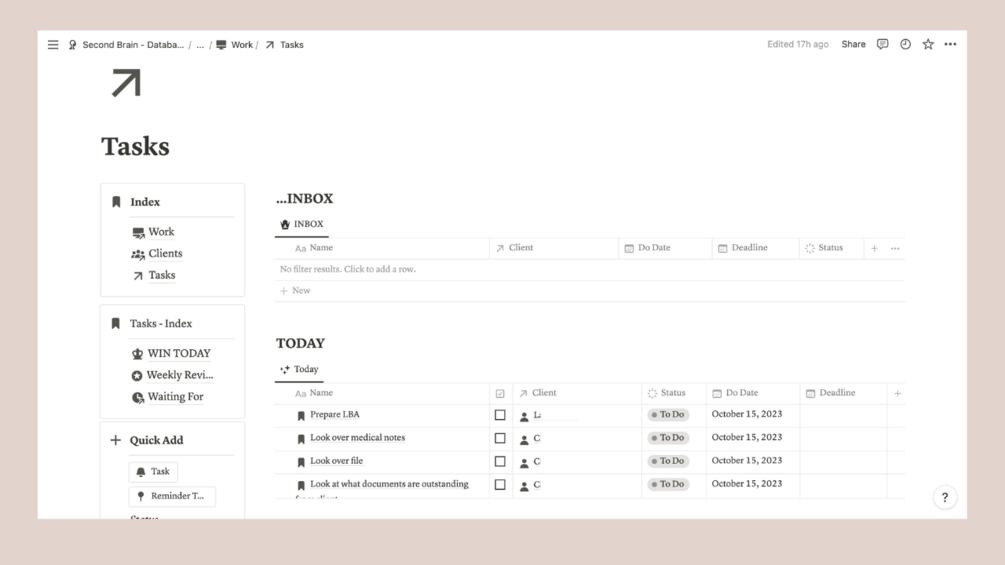The image size is (1005, 565).
Task: Click the Quick Add plus icon
Action: [x=115, y=440]
